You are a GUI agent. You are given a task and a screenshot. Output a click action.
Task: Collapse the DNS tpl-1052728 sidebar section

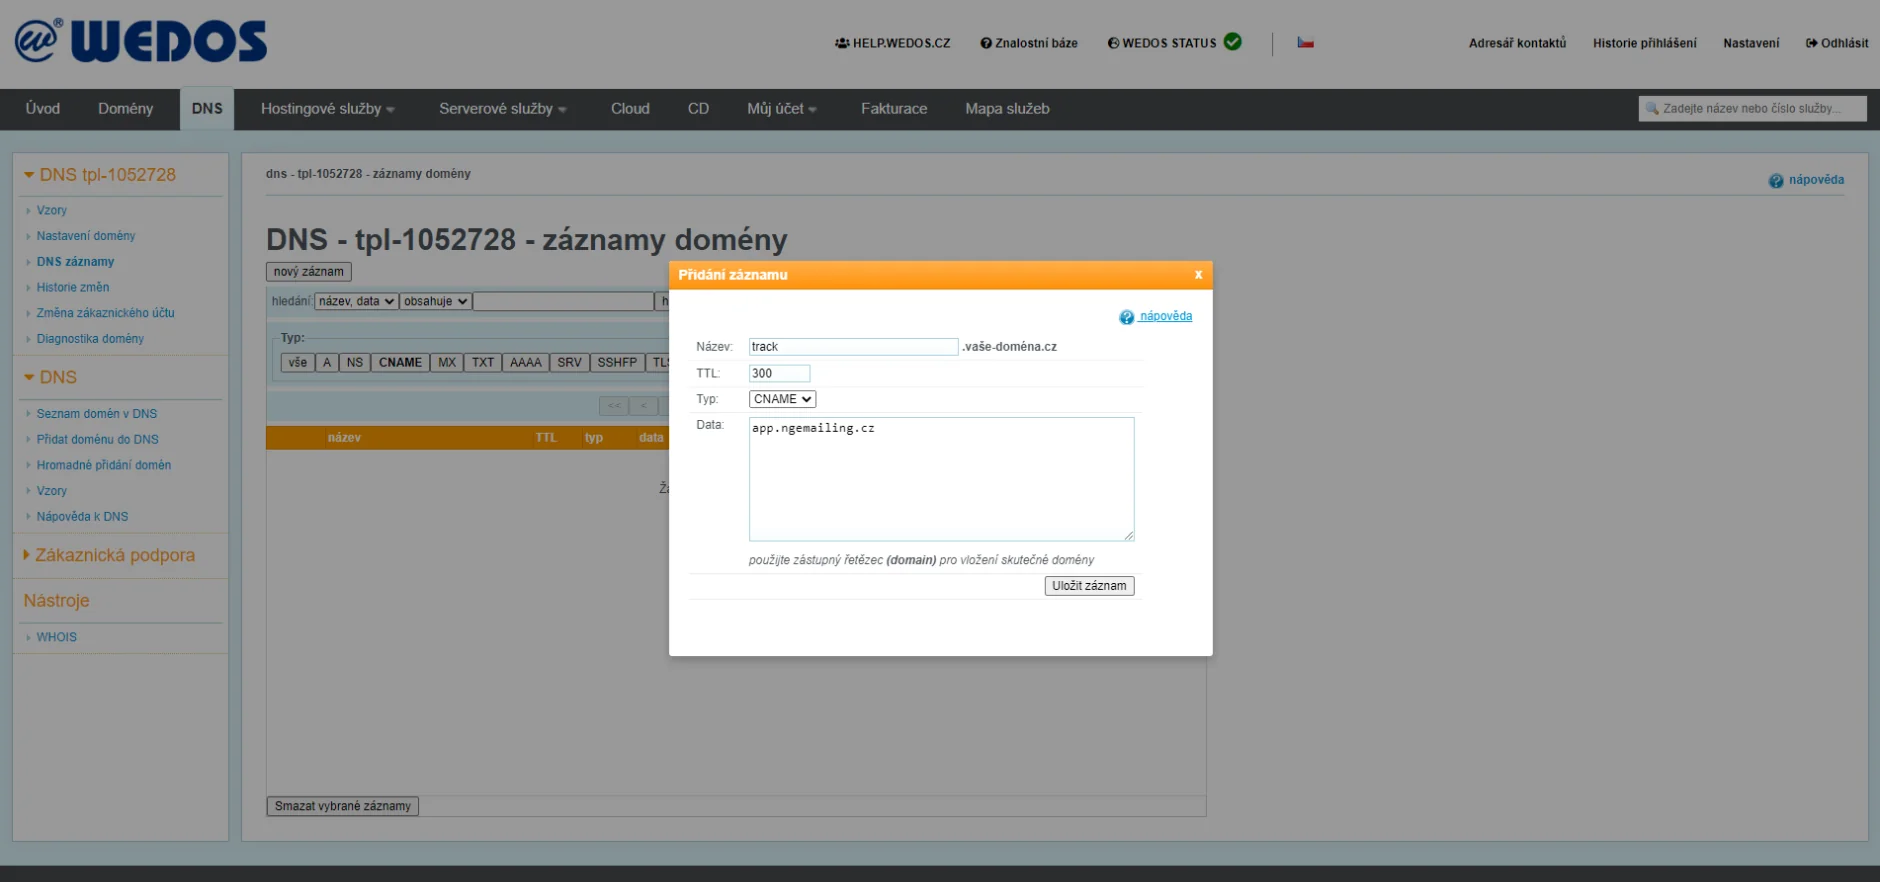[29, 175]
